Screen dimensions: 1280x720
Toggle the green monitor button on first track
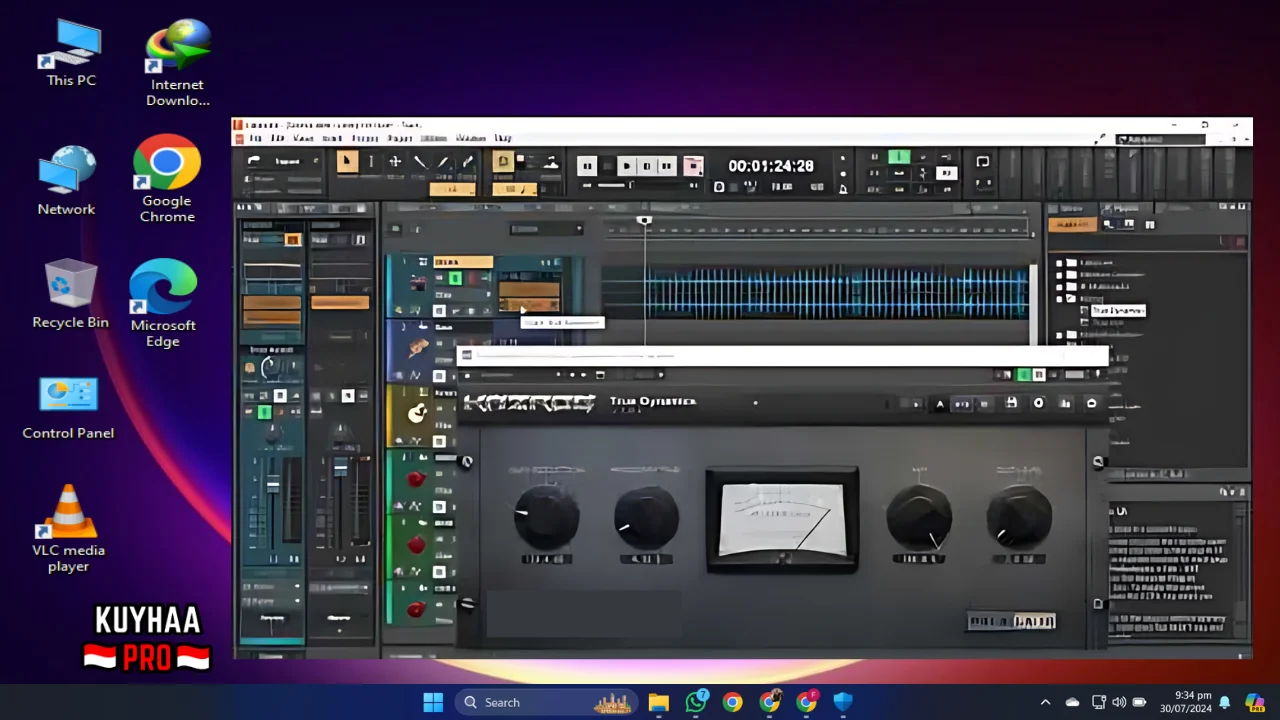click(x=455, y=278)
